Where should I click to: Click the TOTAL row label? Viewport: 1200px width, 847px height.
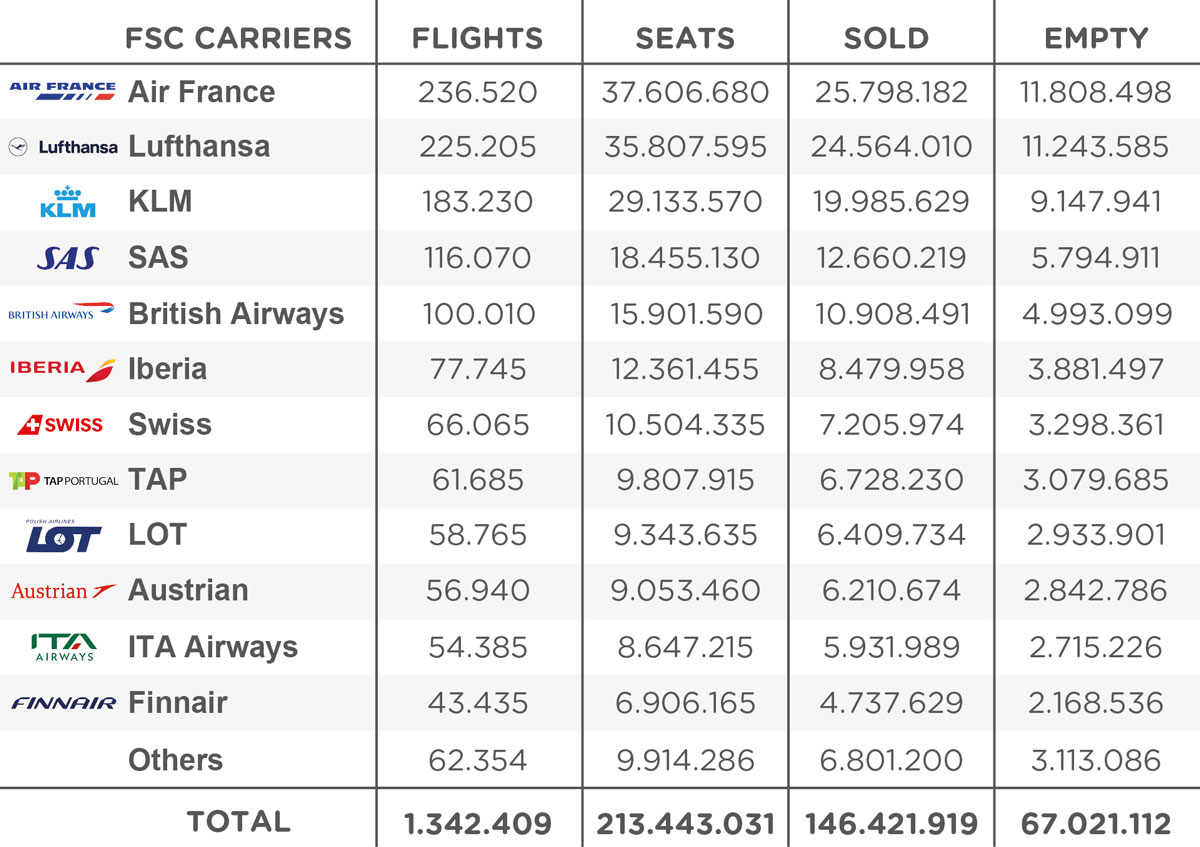click(238, 822)
